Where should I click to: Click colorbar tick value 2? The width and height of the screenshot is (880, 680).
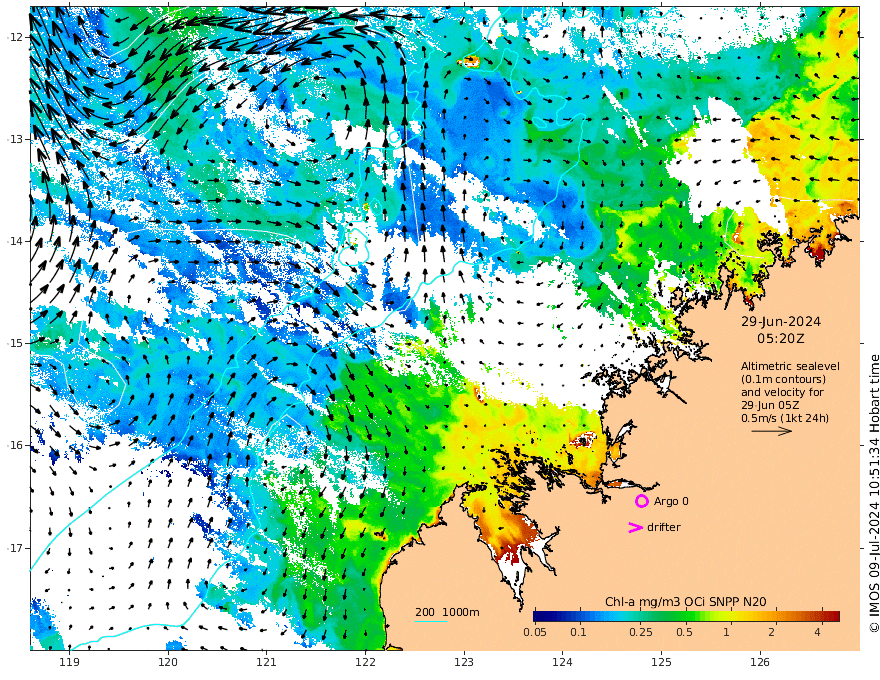coord(772,632)
